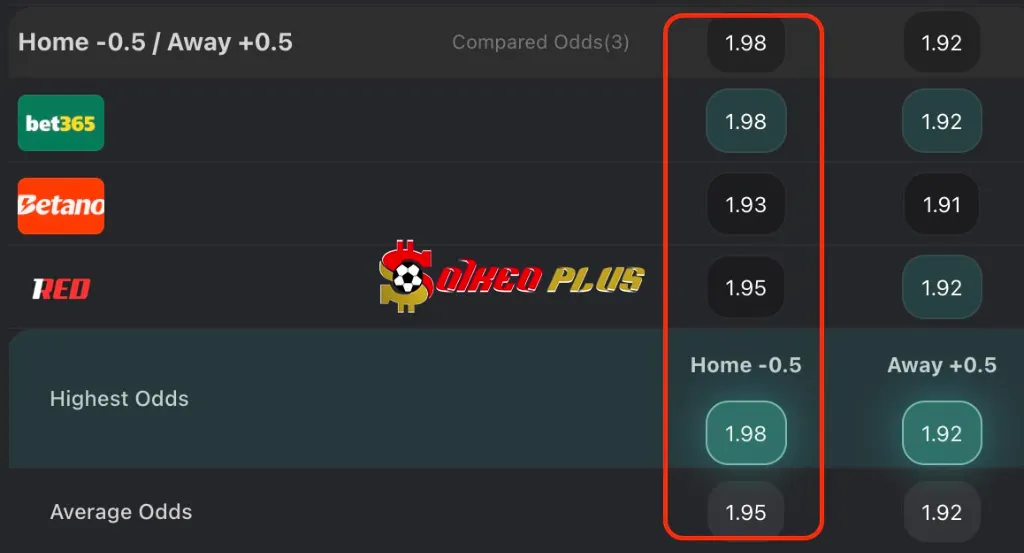Select highest Home -0.5 odds 1.98
This screenshot has width=1024, height=553.
[746, 433]
